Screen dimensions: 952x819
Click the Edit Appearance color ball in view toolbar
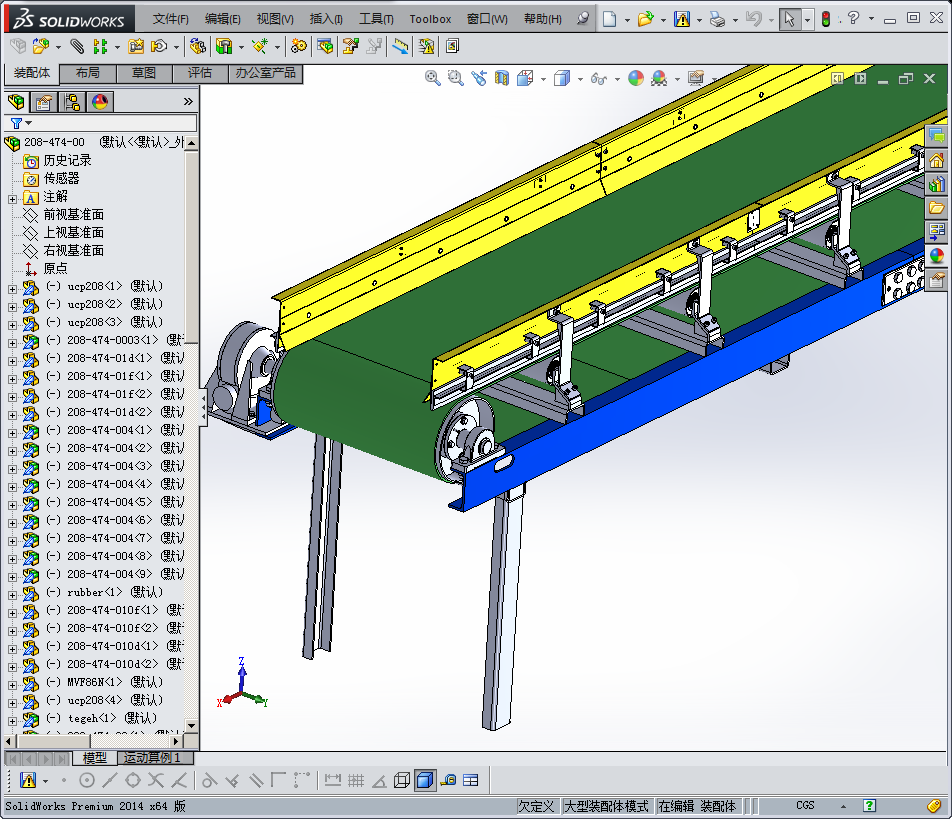[636, 78]
